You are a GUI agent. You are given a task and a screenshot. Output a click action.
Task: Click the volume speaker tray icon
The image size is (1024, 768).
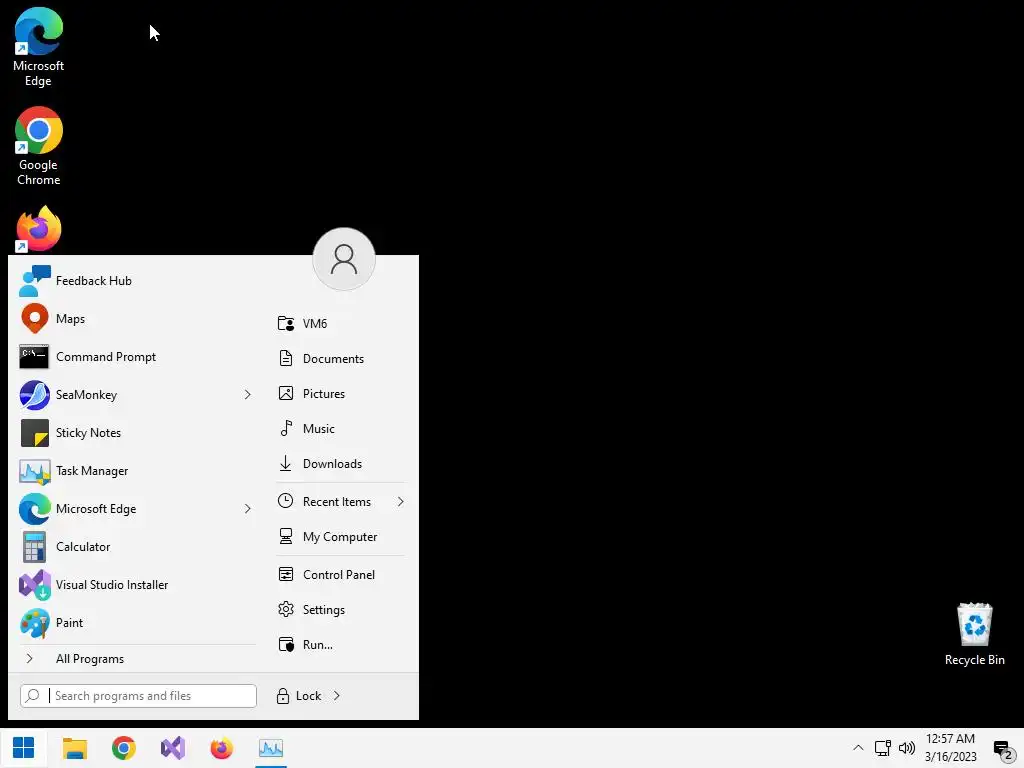pyautogui.click(x=906, y=748)
